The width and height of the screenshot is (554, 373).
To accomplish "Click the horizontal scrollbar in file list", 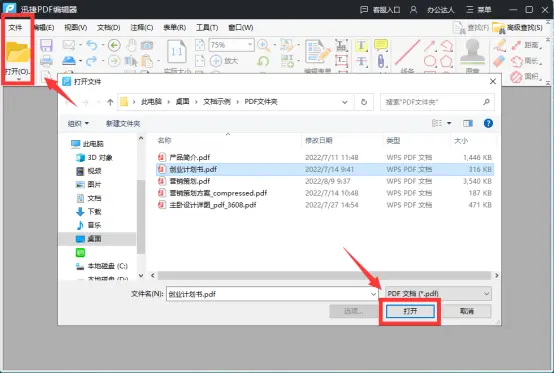I will pos(324,276).
